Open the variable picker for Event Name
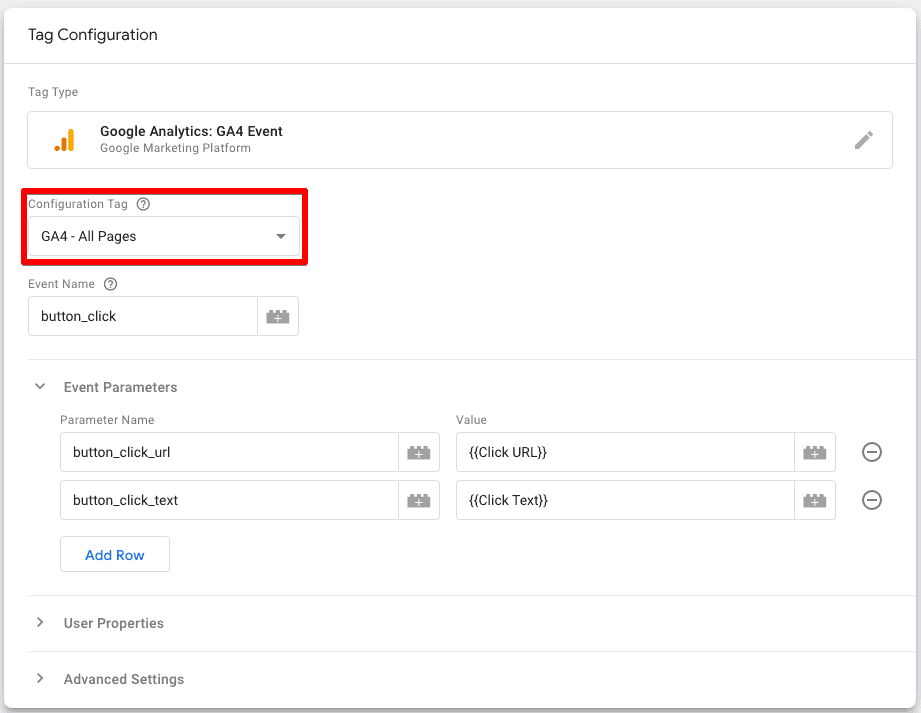Image resolution: width=921 pixels, height=713 pixels. (277, 315)
